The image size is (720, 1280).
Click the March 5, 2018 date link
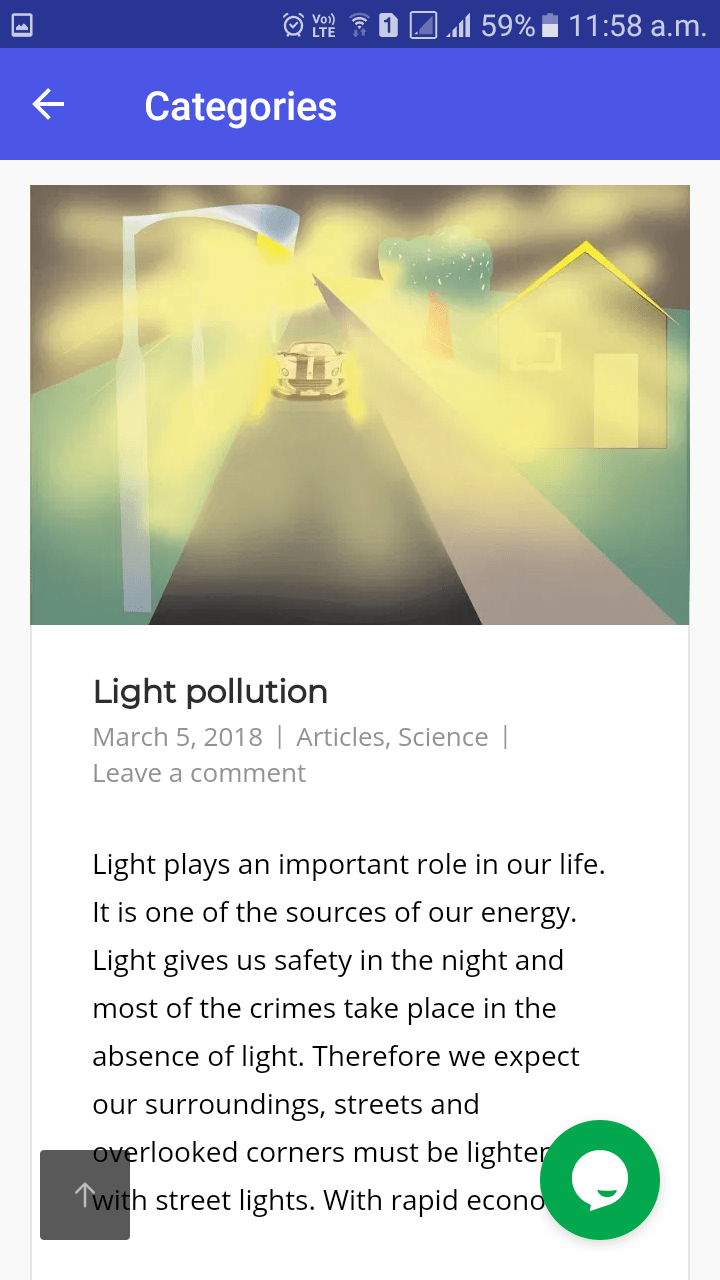(177, 737)
